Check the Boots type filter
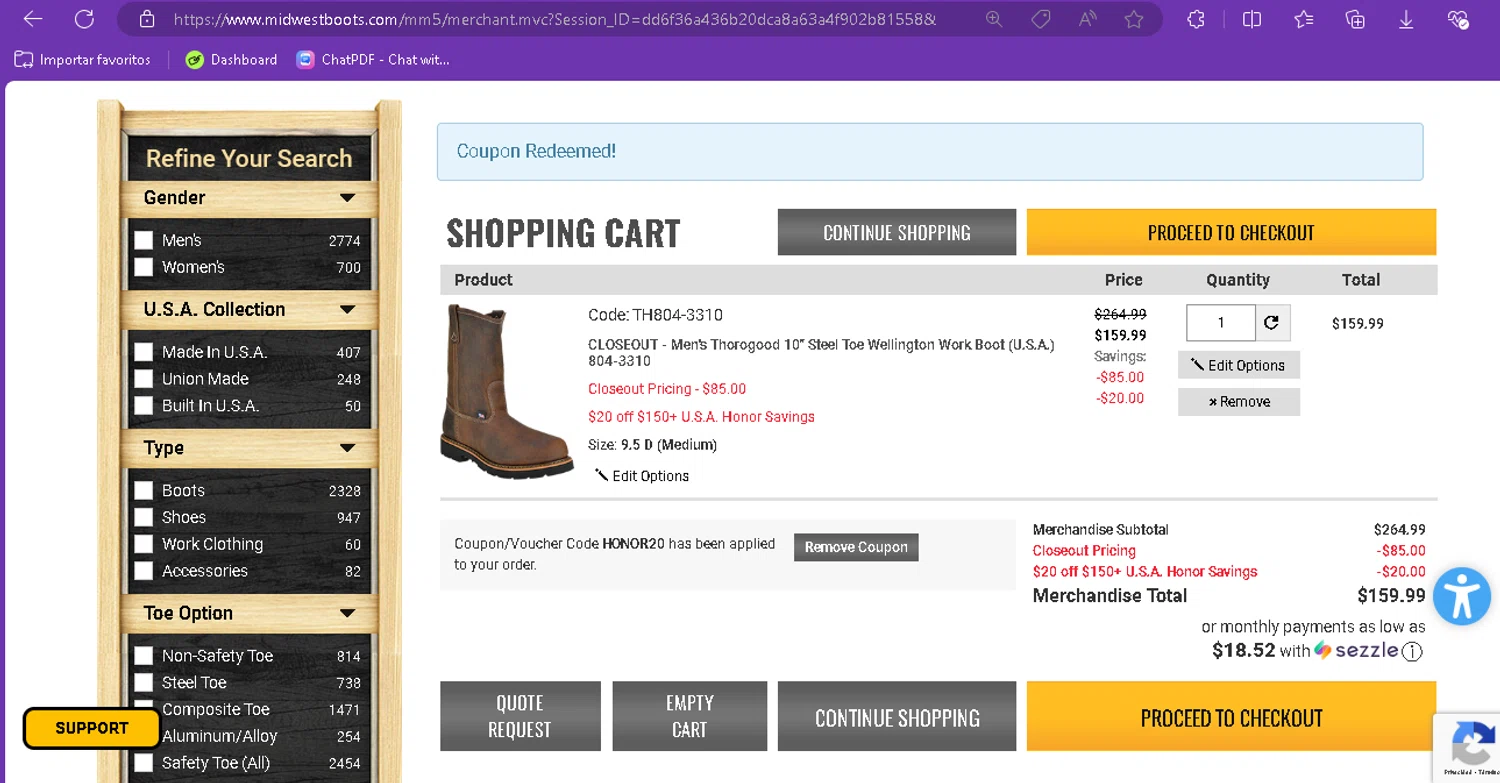Viewport: 1500px width, 783px height. point(144,490)
